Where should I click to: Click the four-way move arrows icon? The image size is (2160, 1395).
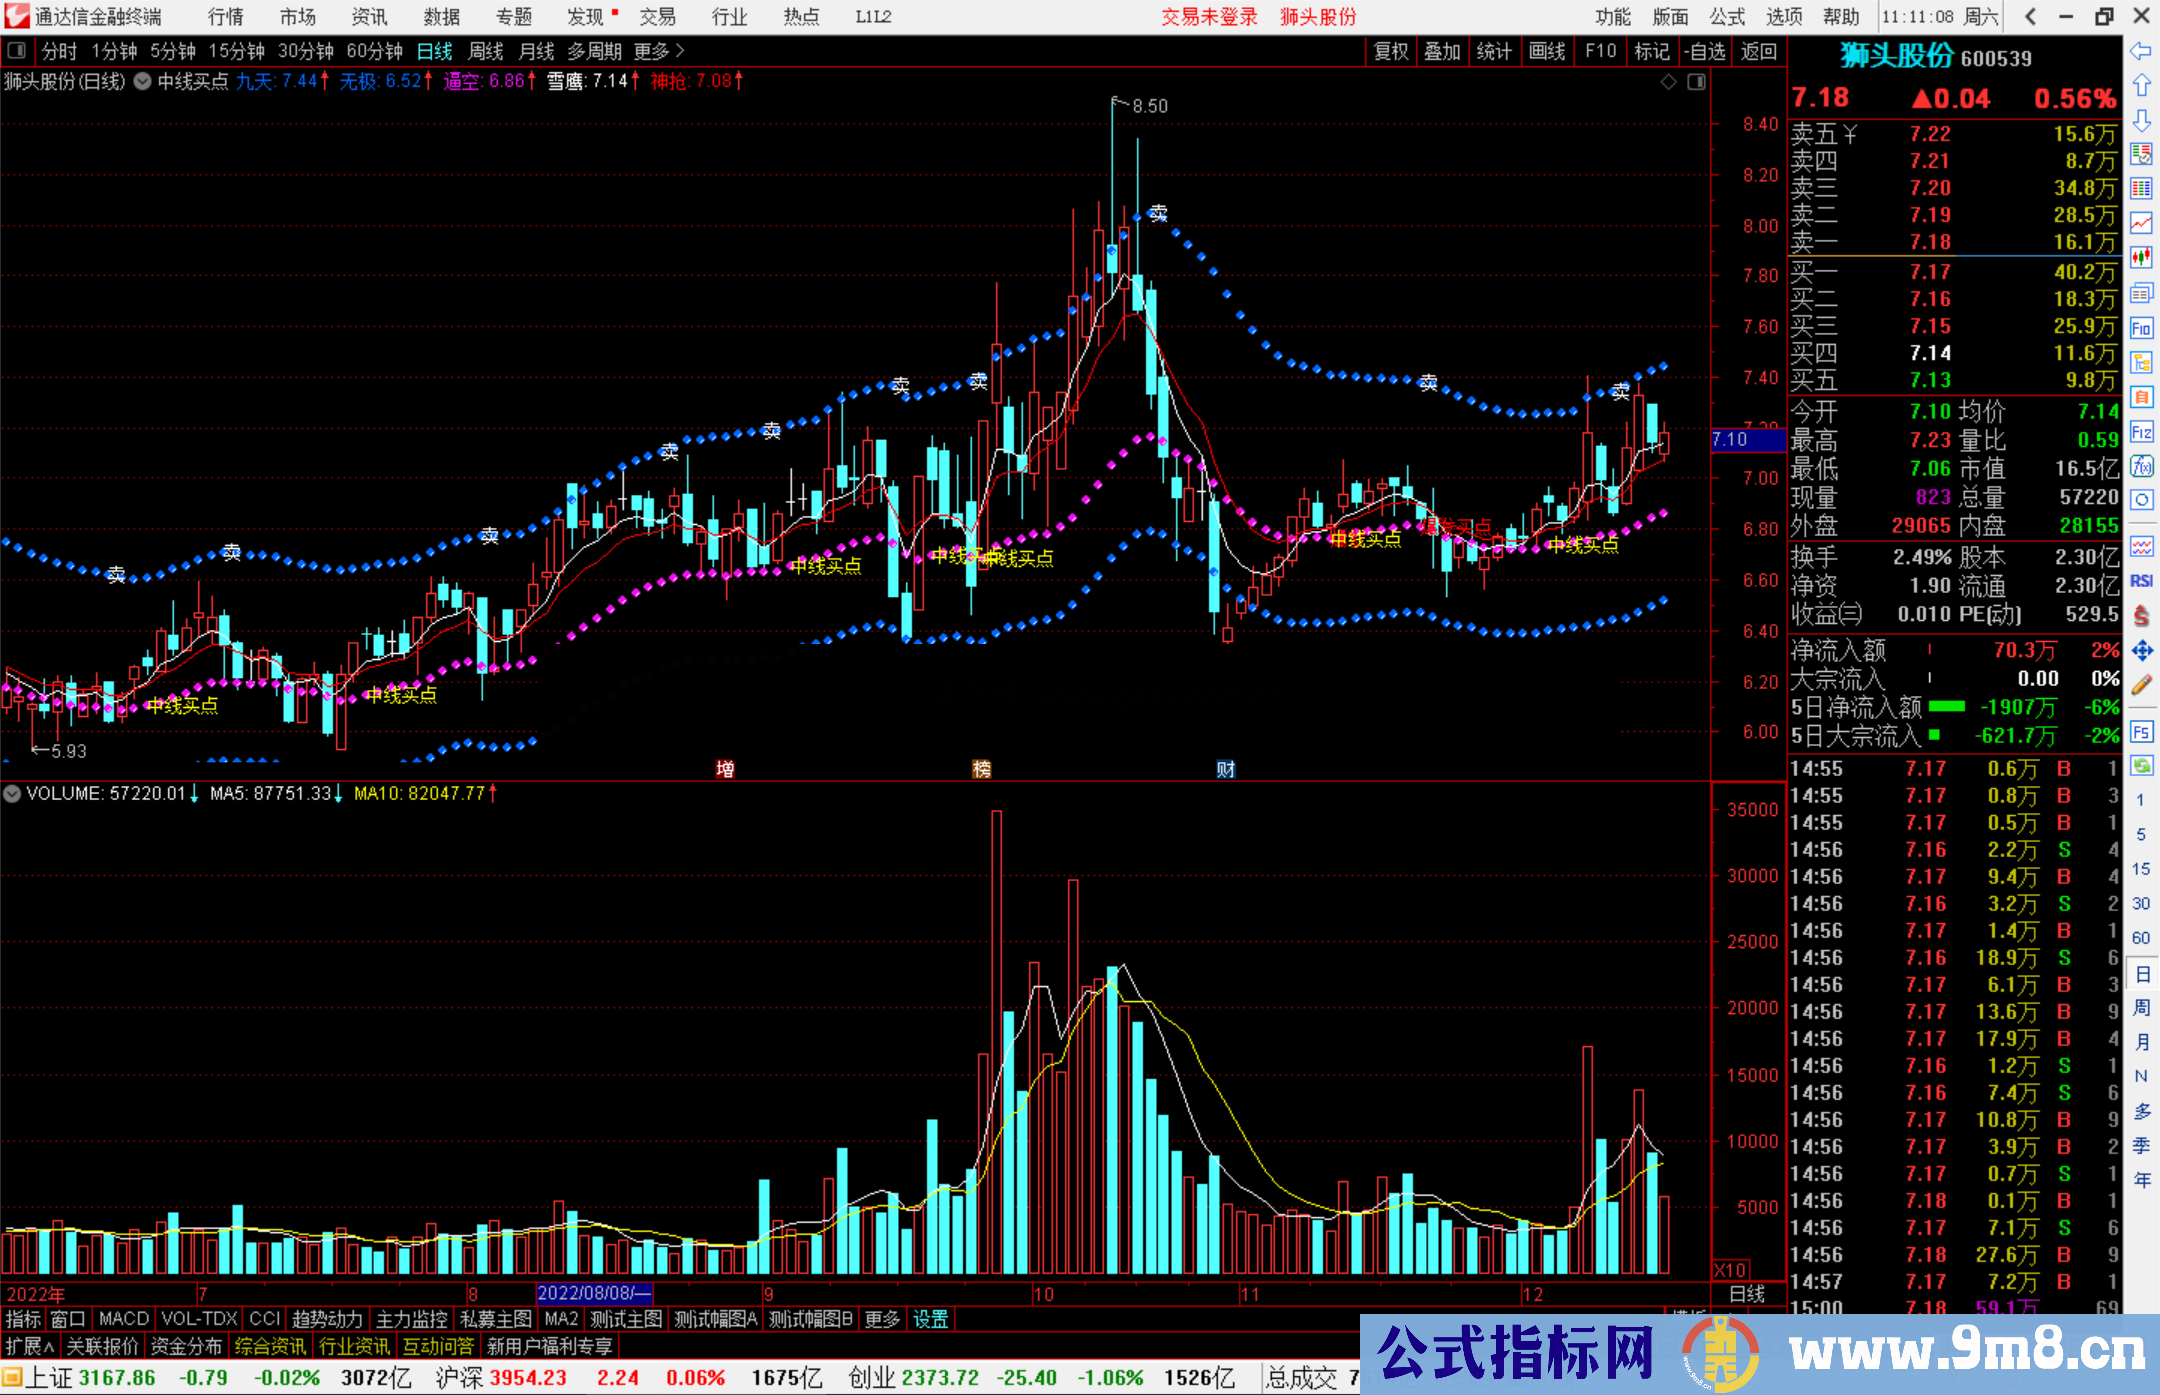pos(2141,651)
